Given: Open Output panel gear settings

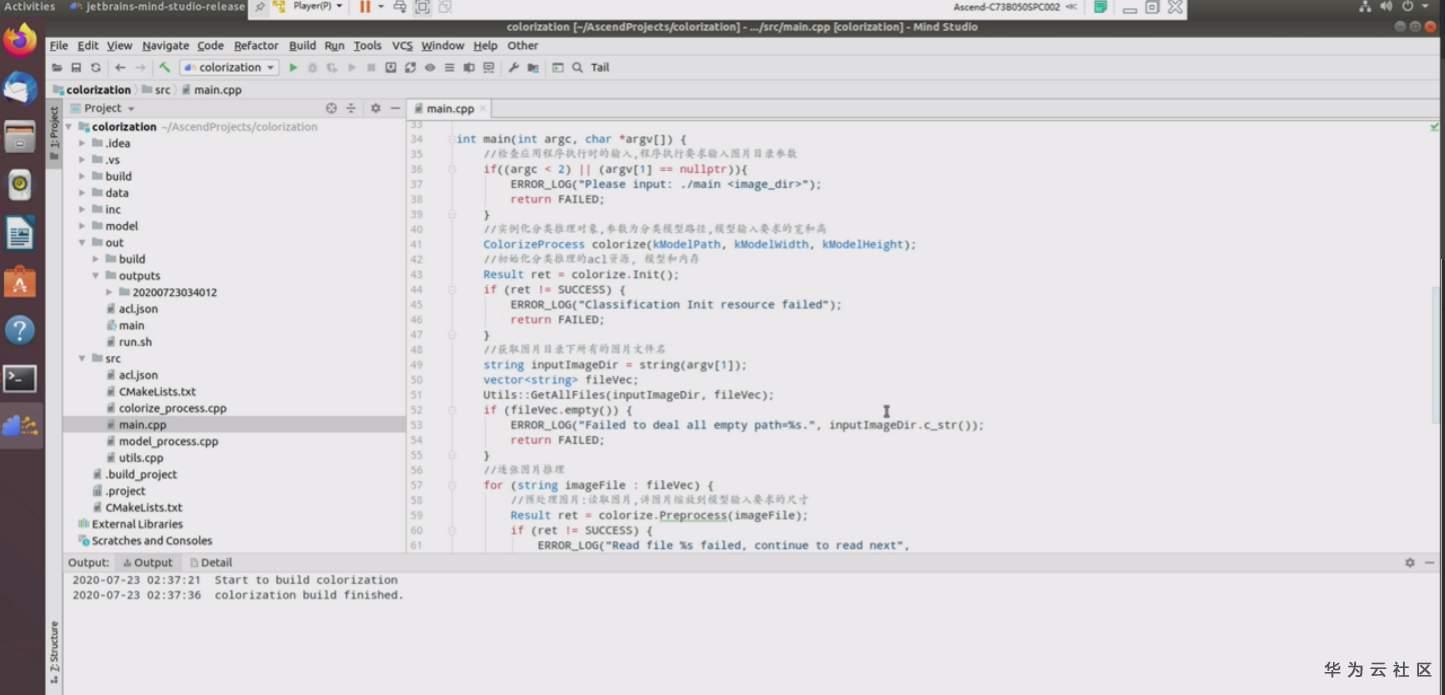Looking at the screenshot, I should (x=1410, y=563).
